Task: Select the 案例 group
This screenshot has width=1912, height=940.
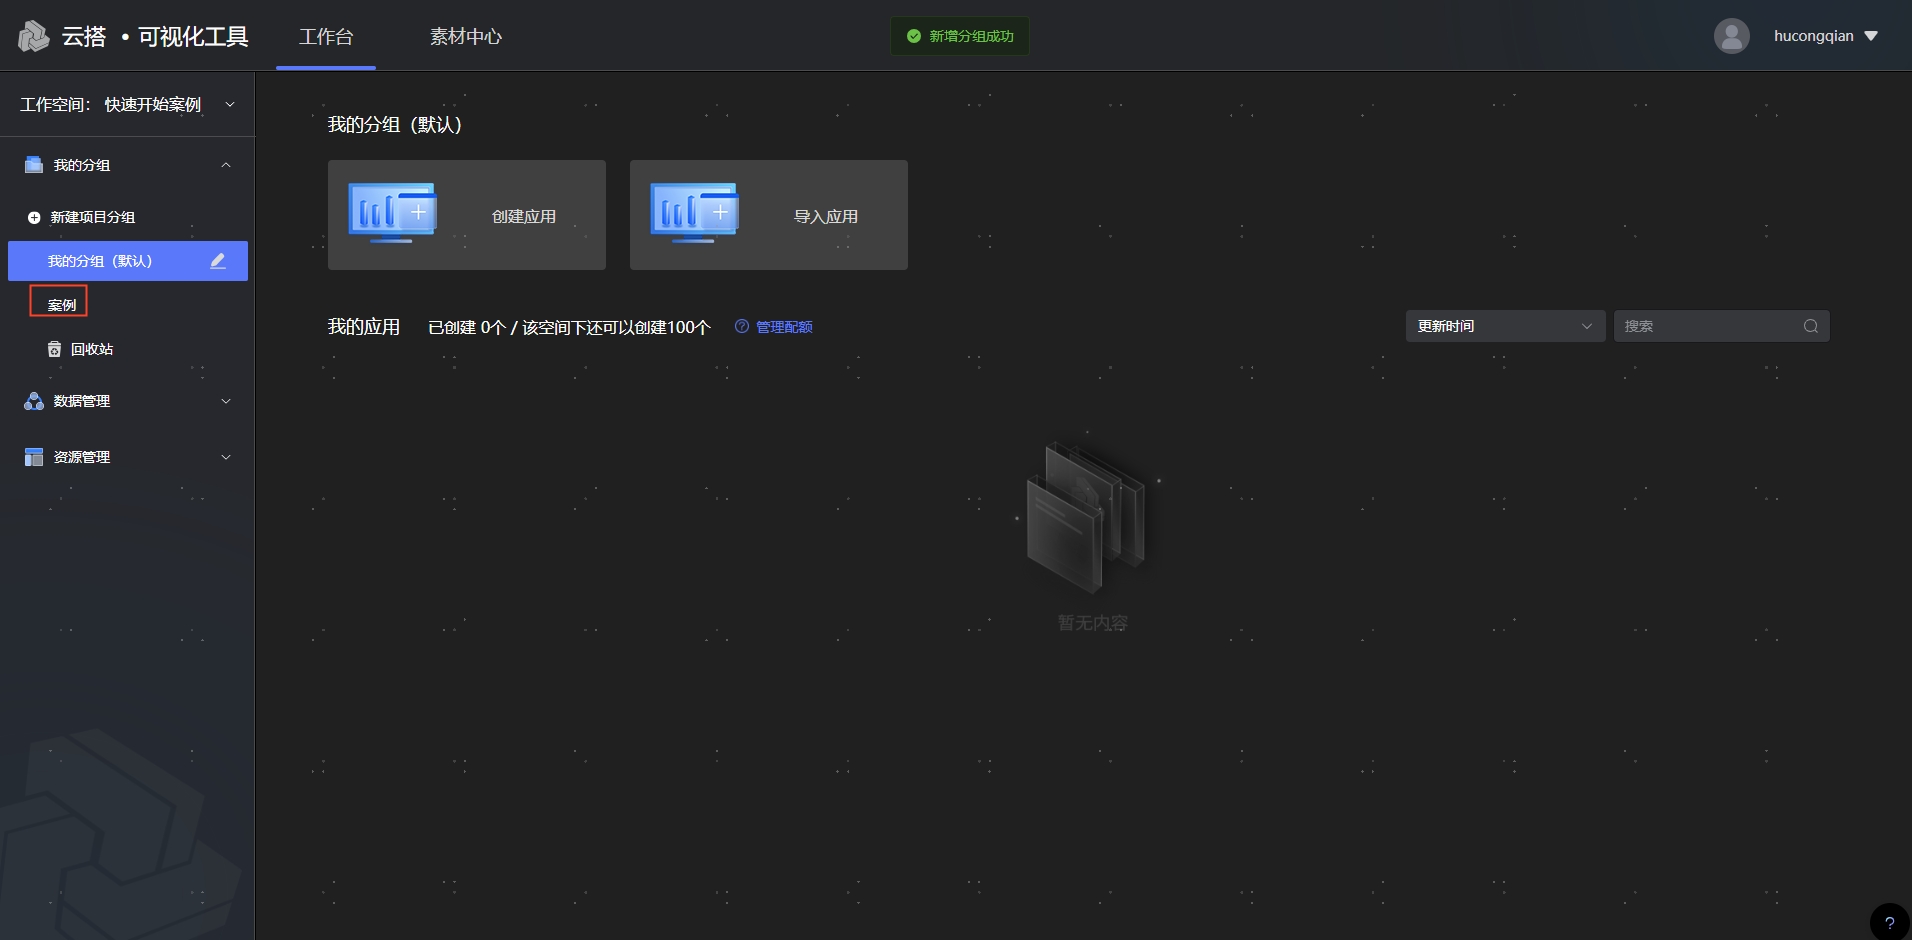Action: click(62, 305)
